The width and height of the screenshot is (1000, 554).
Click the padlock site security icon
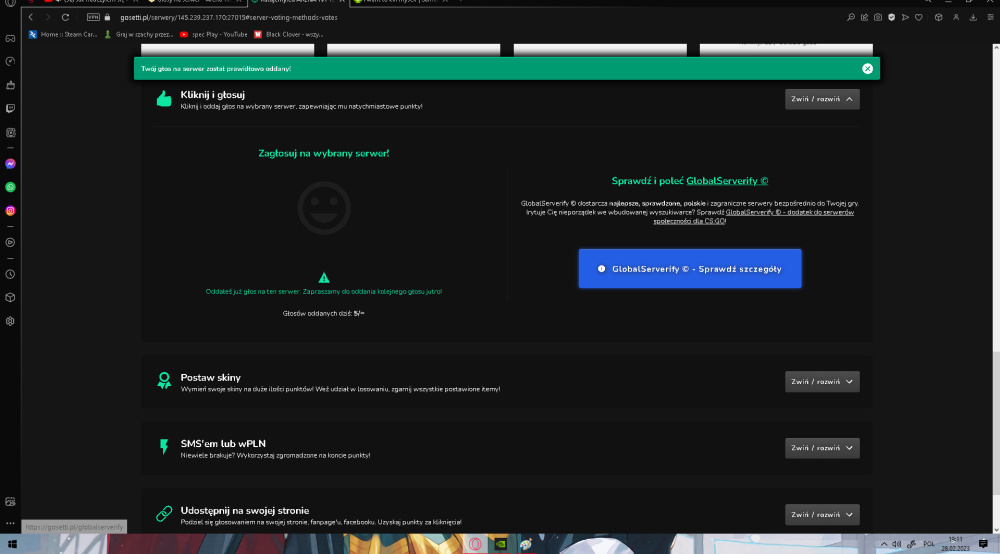(107, 17)
